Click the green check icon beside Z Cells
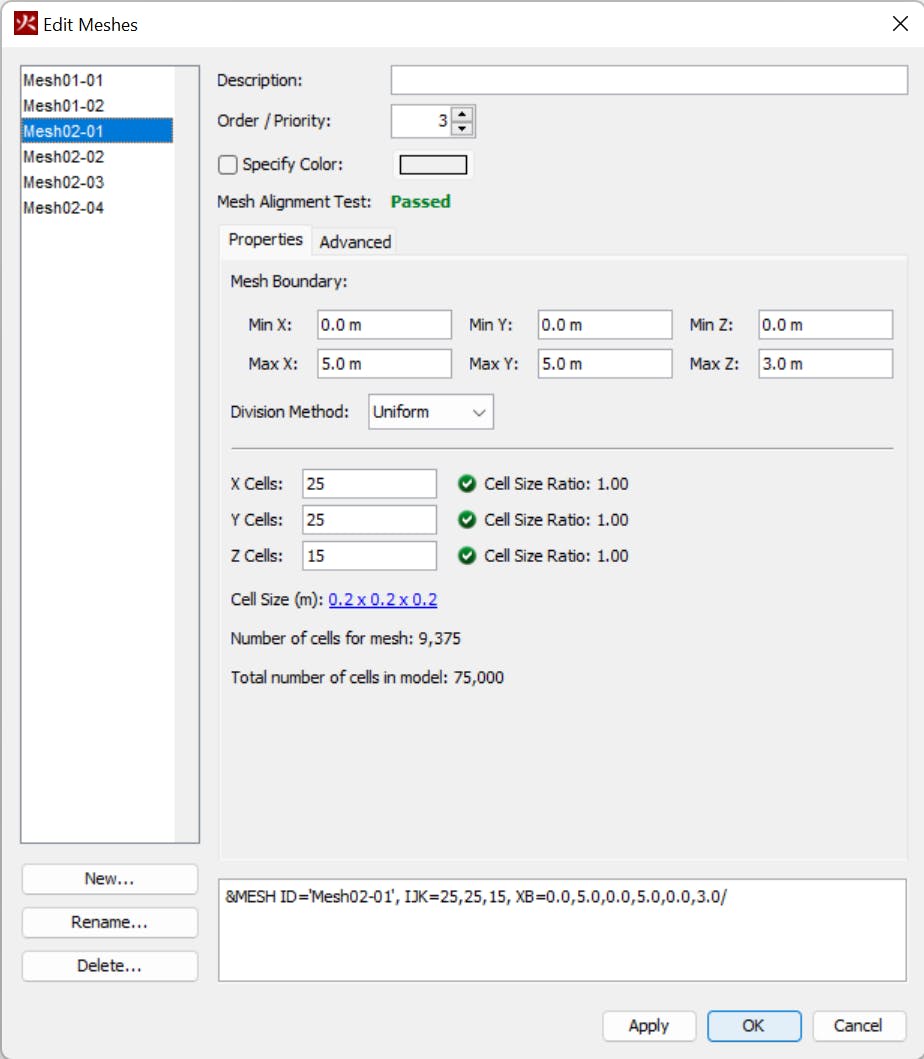Viewport: 924px width, 1059px height. [466, 556]
